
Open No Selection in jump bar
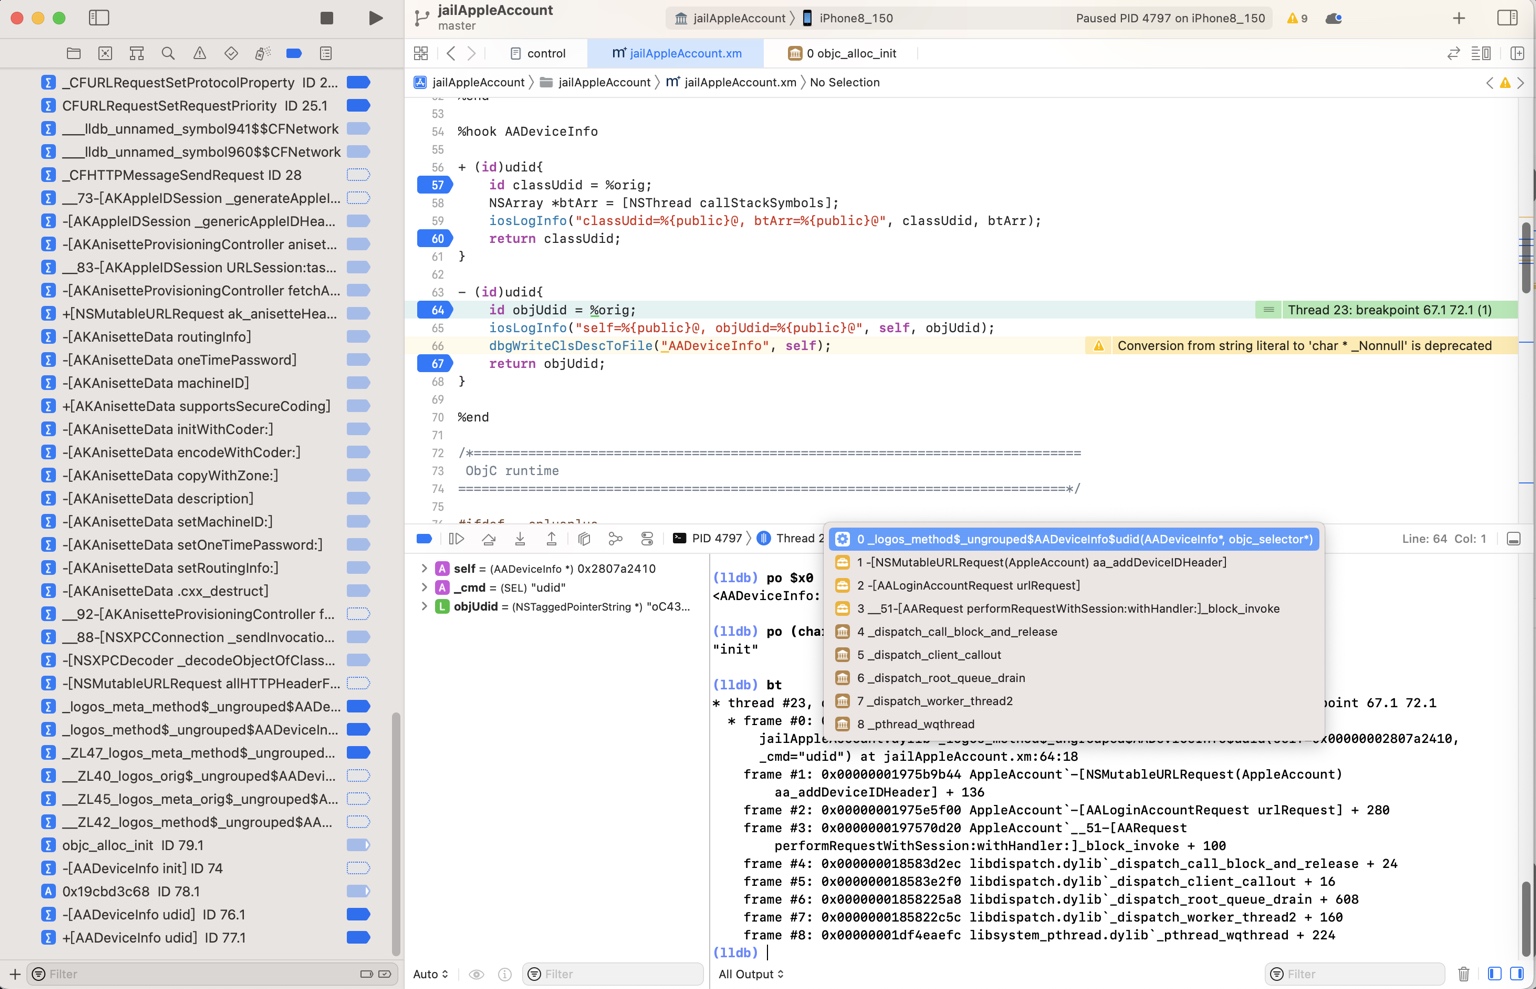(x=844, y=82)
